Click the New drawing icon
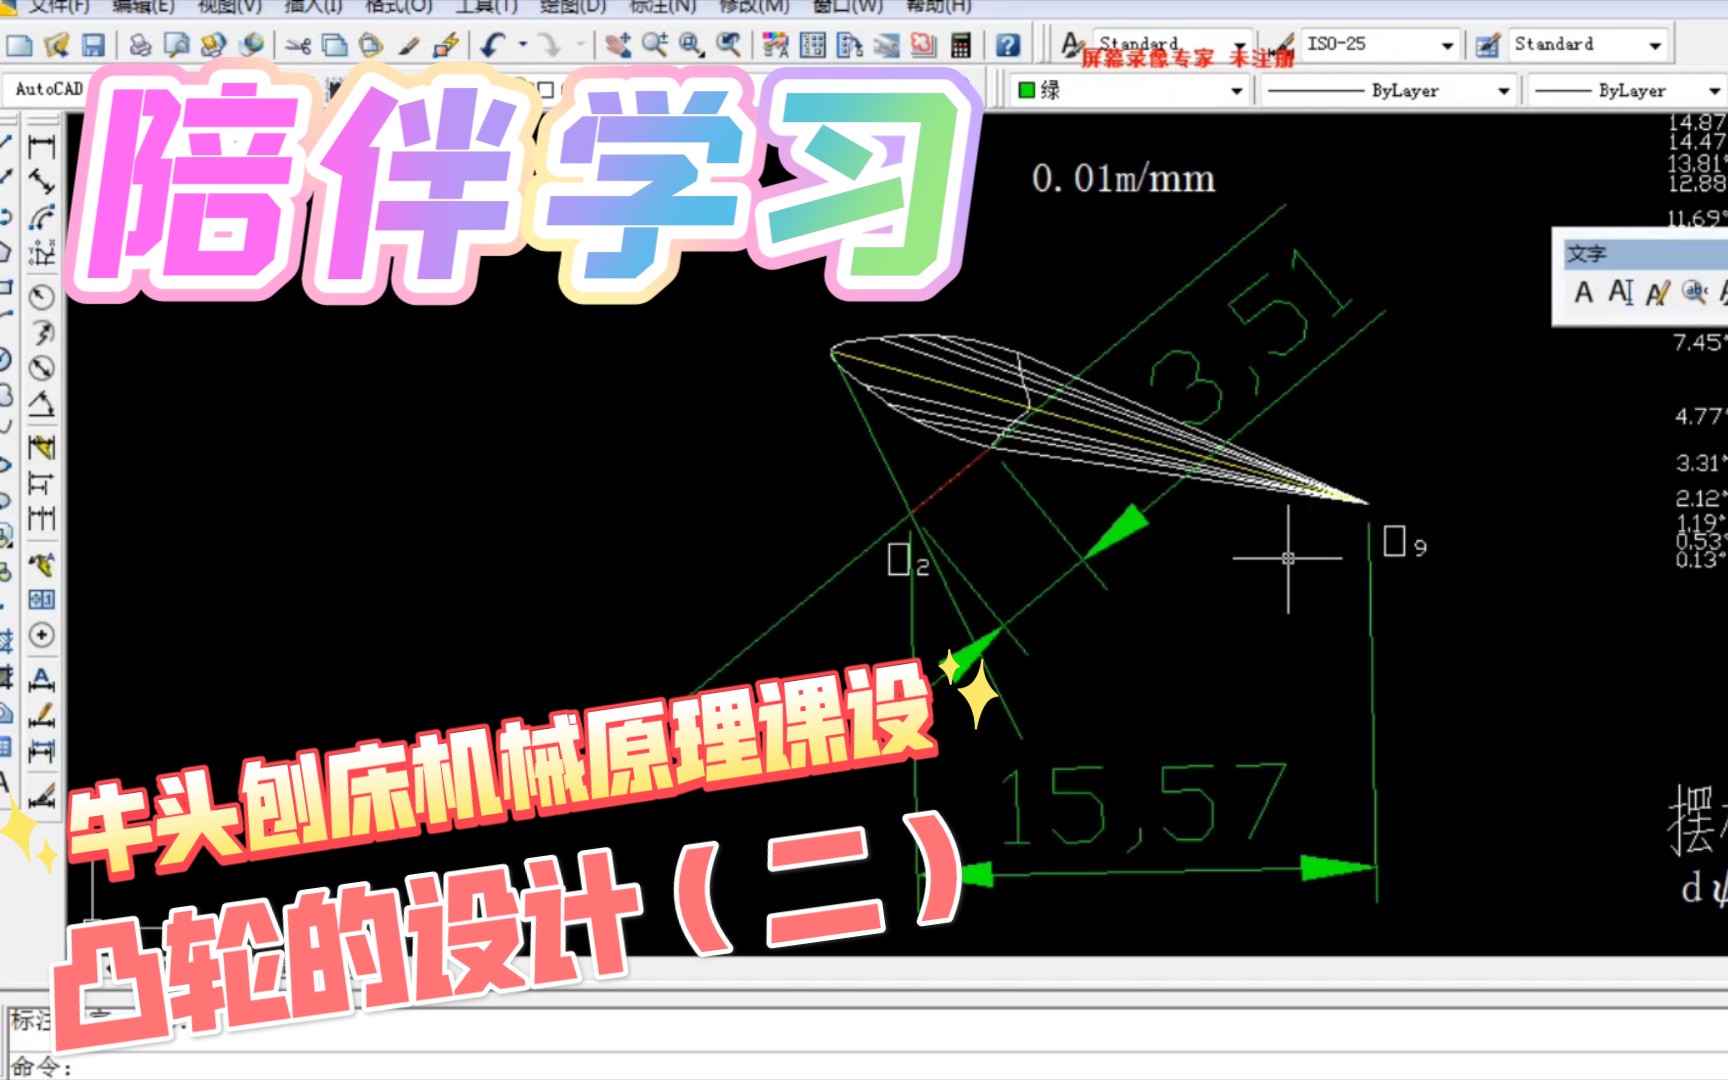 coord(20,45)
